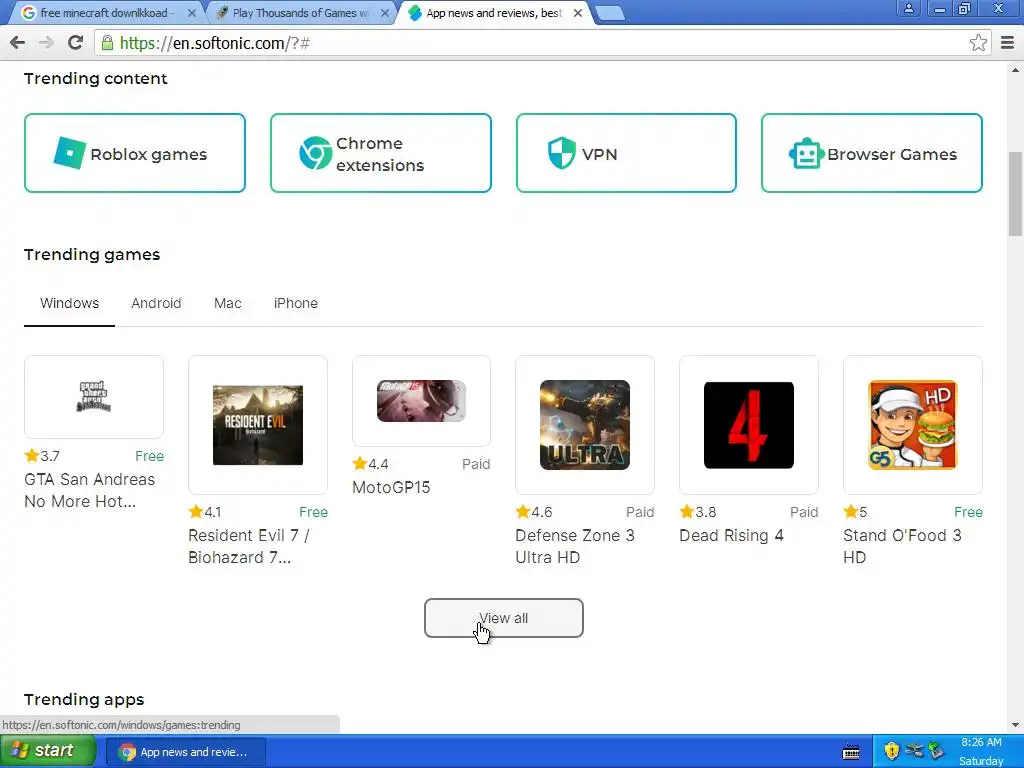Select the Mac trending games tab

click(x=227, y=303)
